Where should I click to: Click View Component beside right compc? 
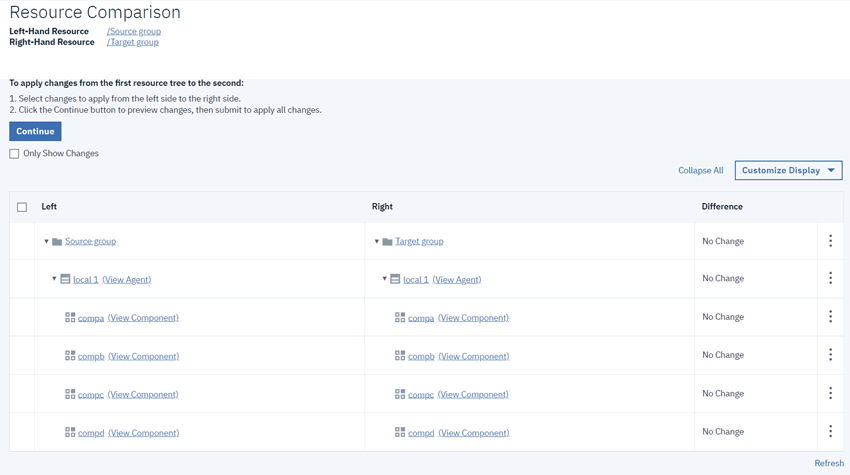point(473,394)
